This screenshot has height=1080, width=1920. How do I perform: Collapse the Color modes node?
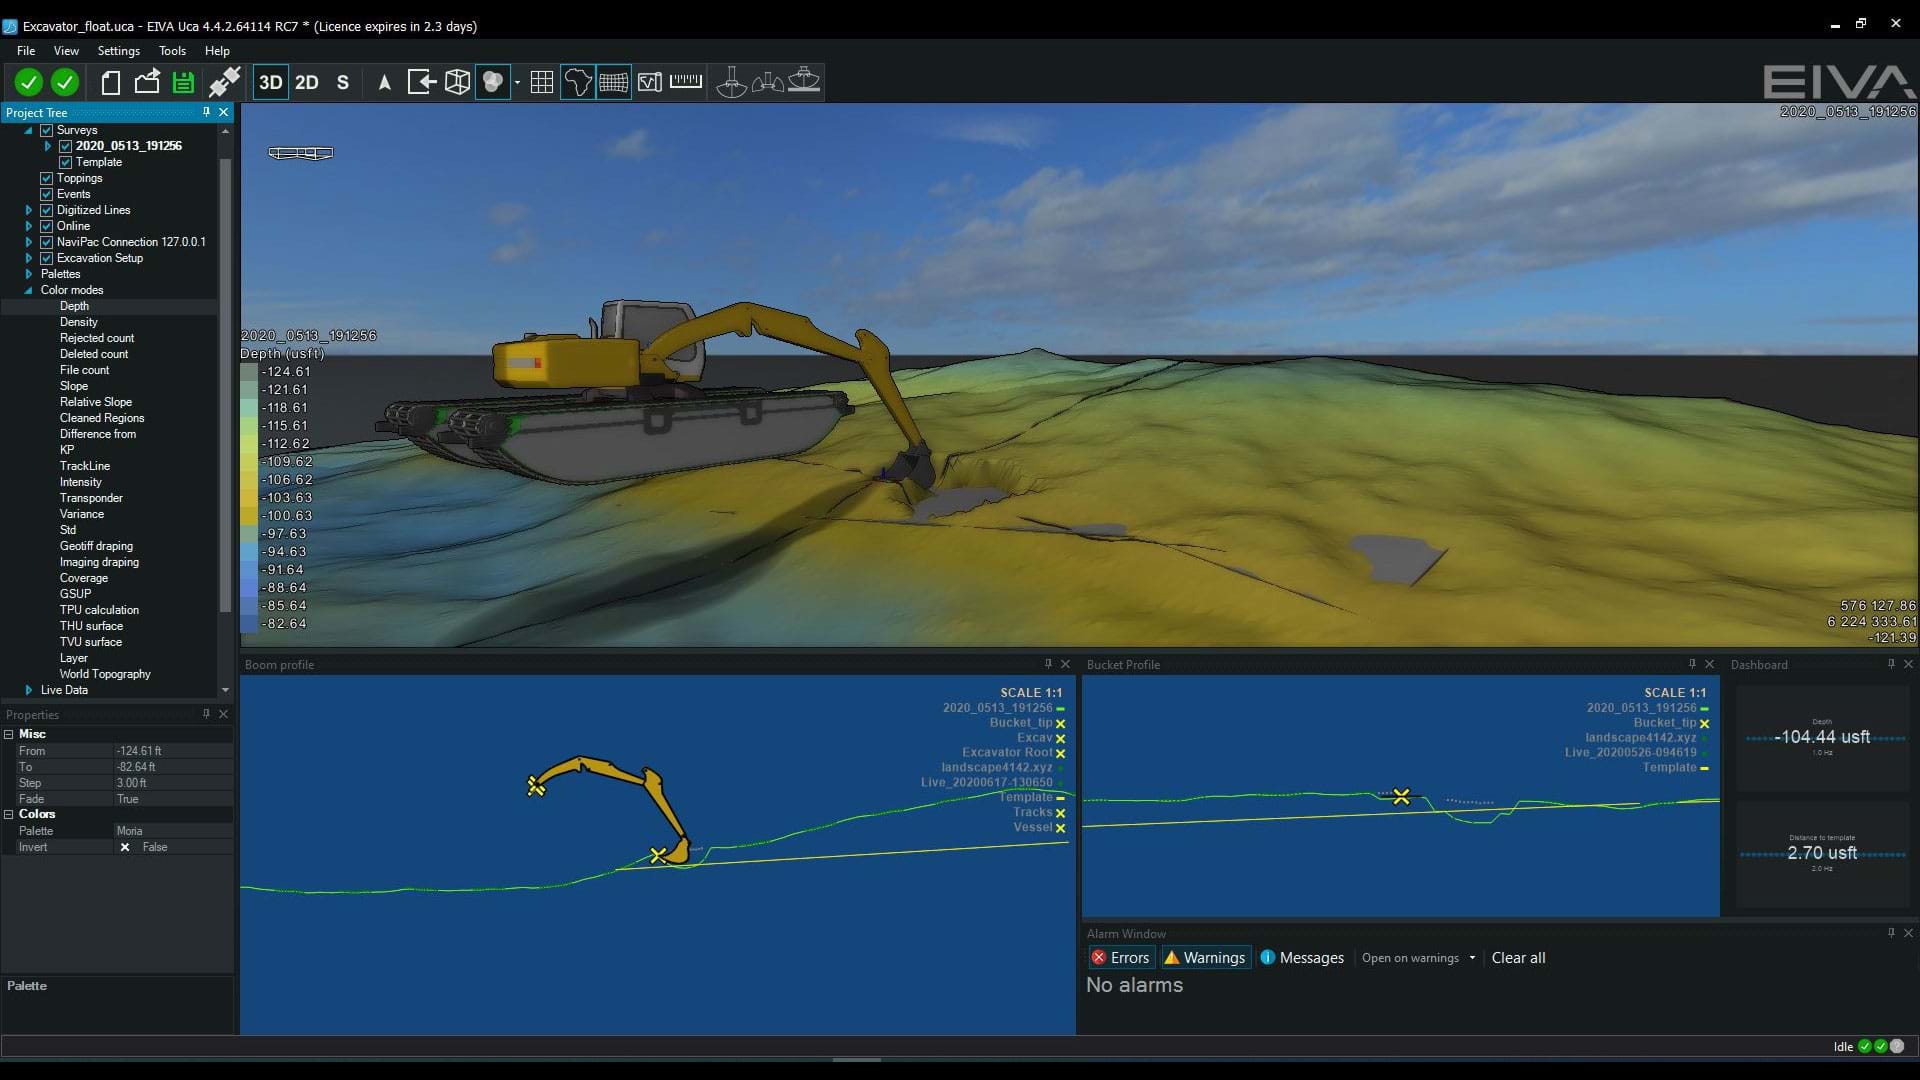click(28, 290)
